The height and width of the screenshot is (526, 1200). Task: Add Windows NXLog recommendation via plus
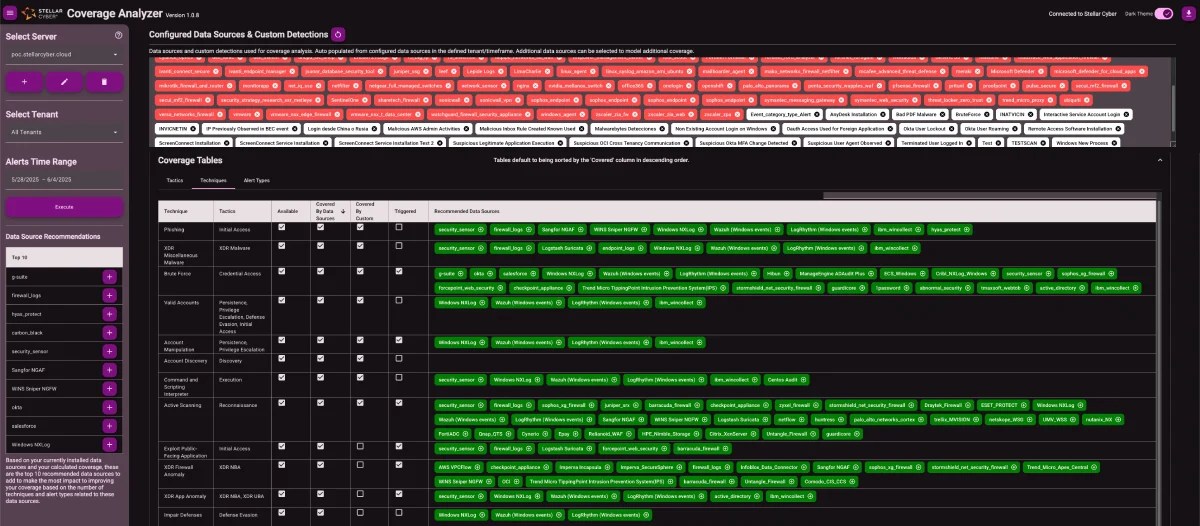point(109,444)
